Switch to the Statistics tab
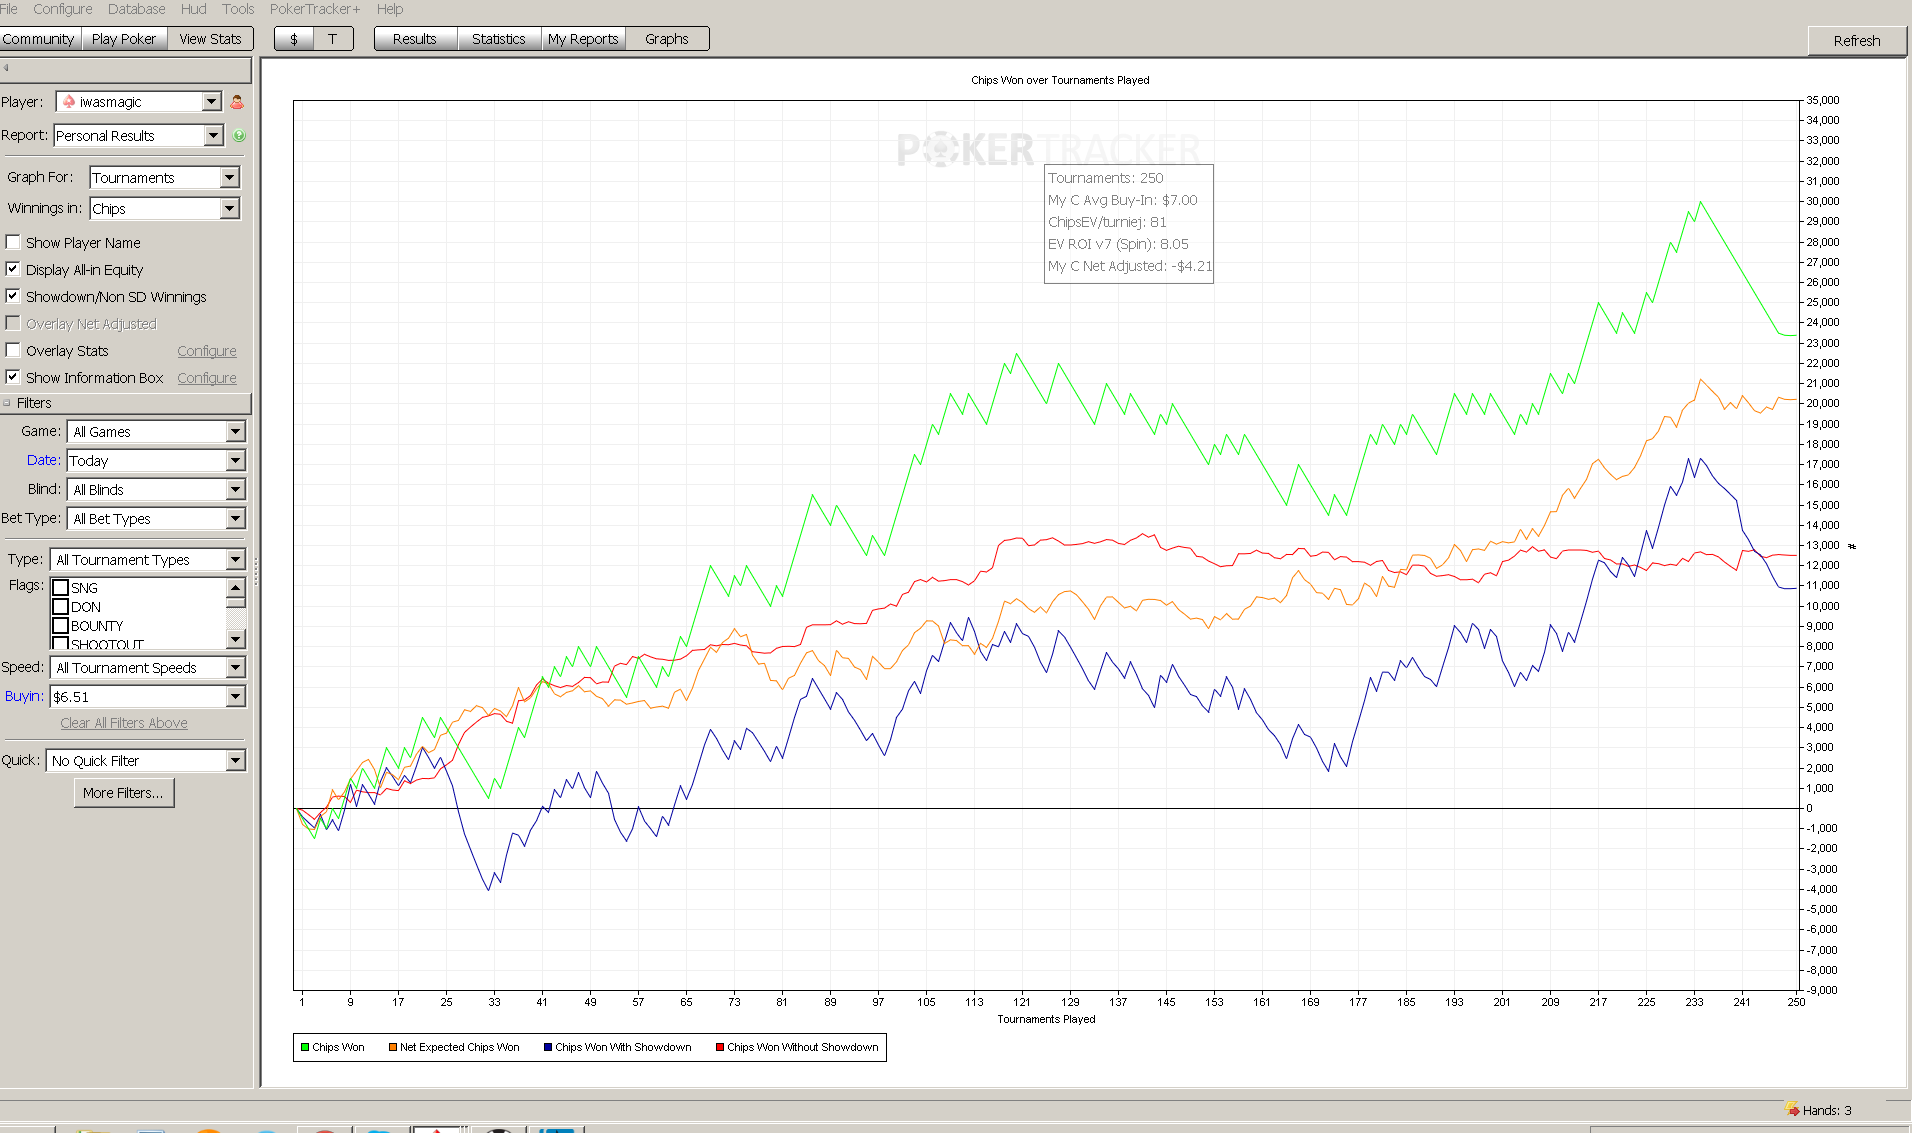 (x=498, y=39)
